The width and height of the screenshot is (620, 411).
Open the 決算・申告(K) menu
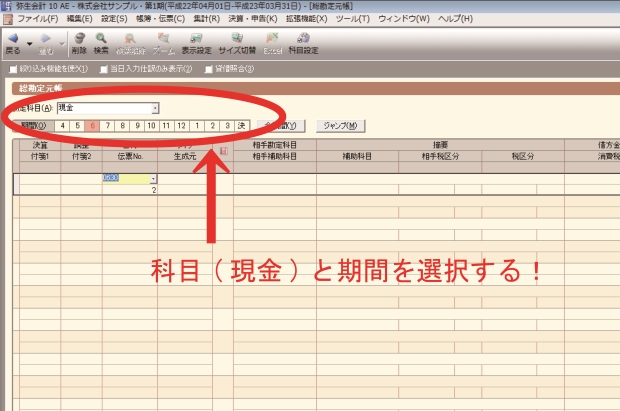point(253,19)
